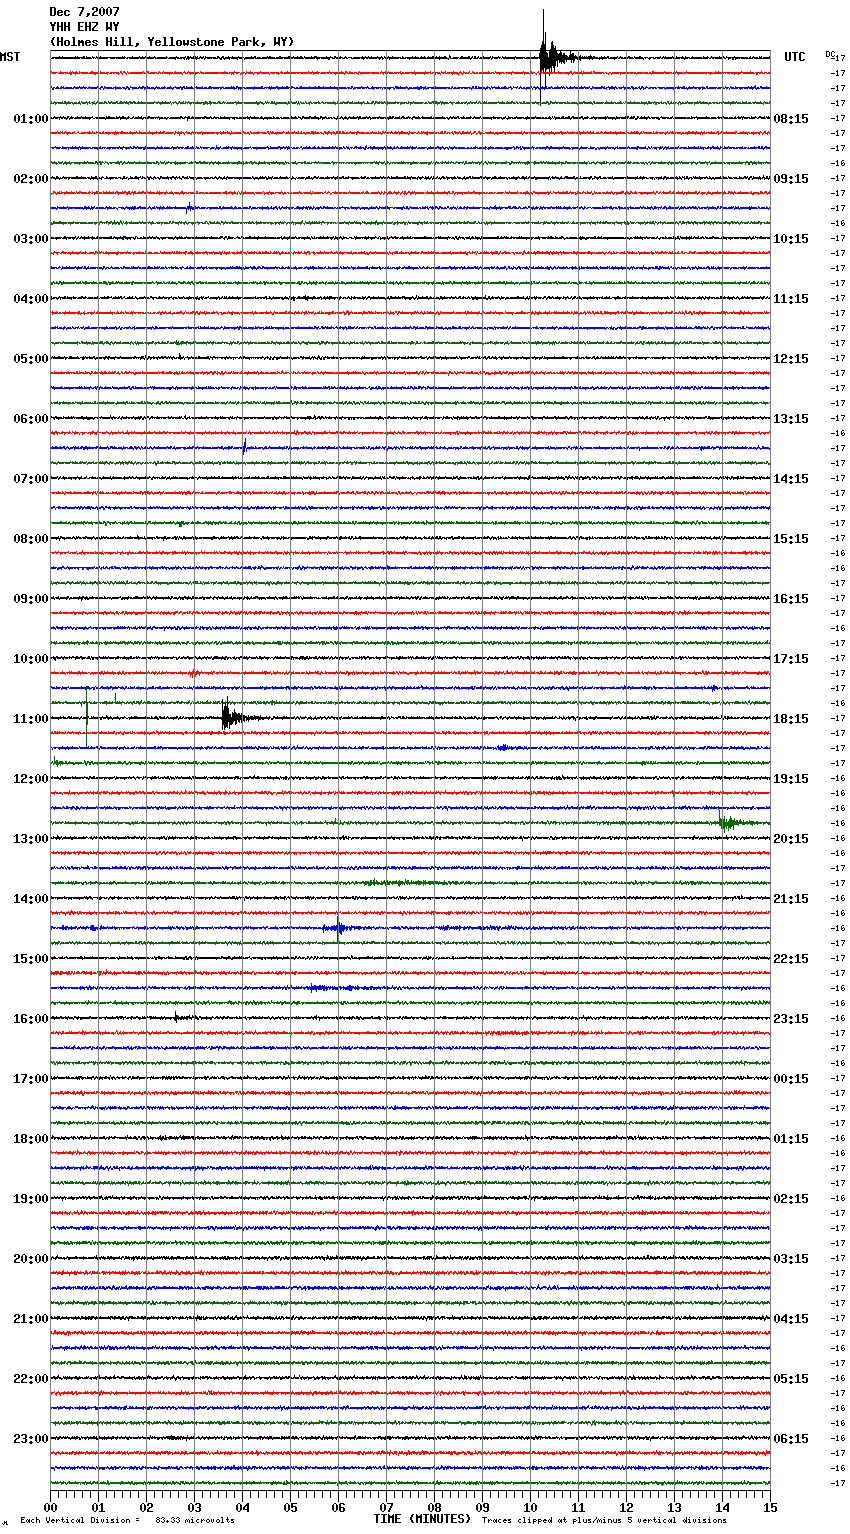Image resolution: width=850 pixels, height=1534 pixels.
Task: Click the '21:15' UTC time label
Action: pos(791,899)
